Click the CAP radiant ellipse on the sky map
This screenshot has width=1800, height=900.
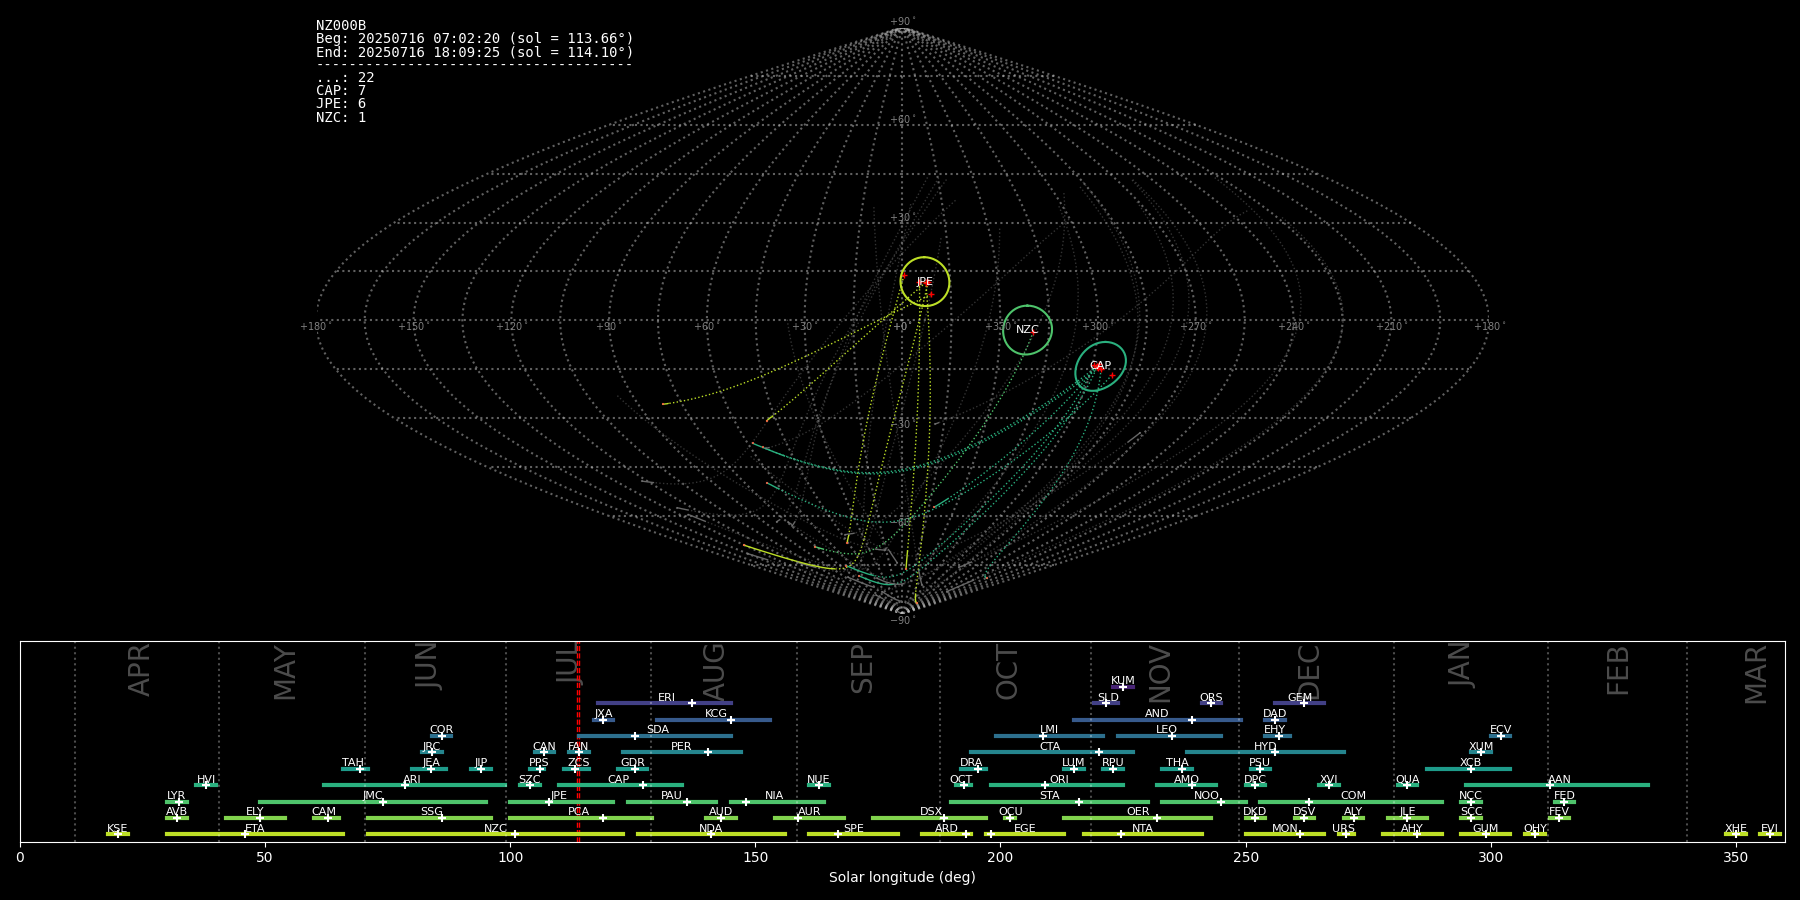(1100, 366)
